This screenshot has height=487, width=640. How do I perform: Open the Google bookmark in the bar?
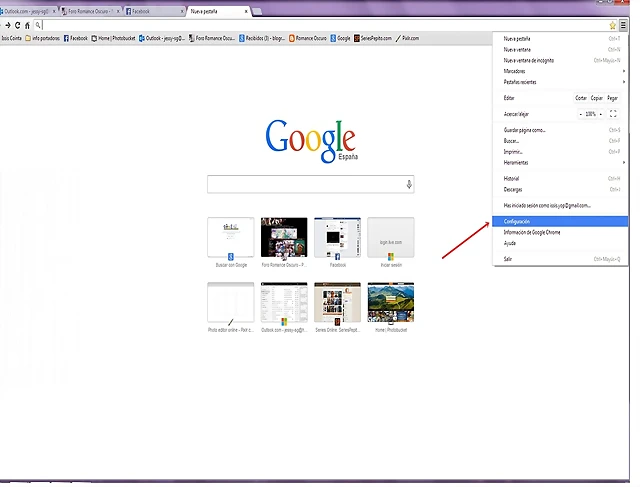pyautogui.click(x=340, y=38)
